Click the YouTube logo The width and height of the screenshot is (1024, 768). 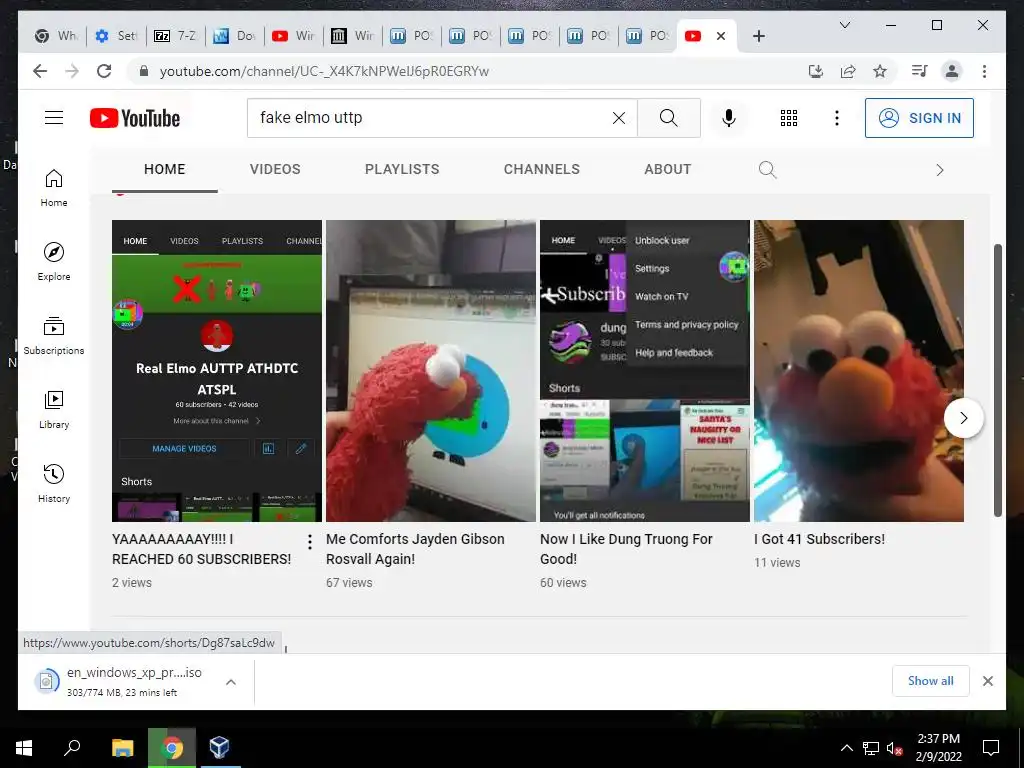(x=135, y=118)
